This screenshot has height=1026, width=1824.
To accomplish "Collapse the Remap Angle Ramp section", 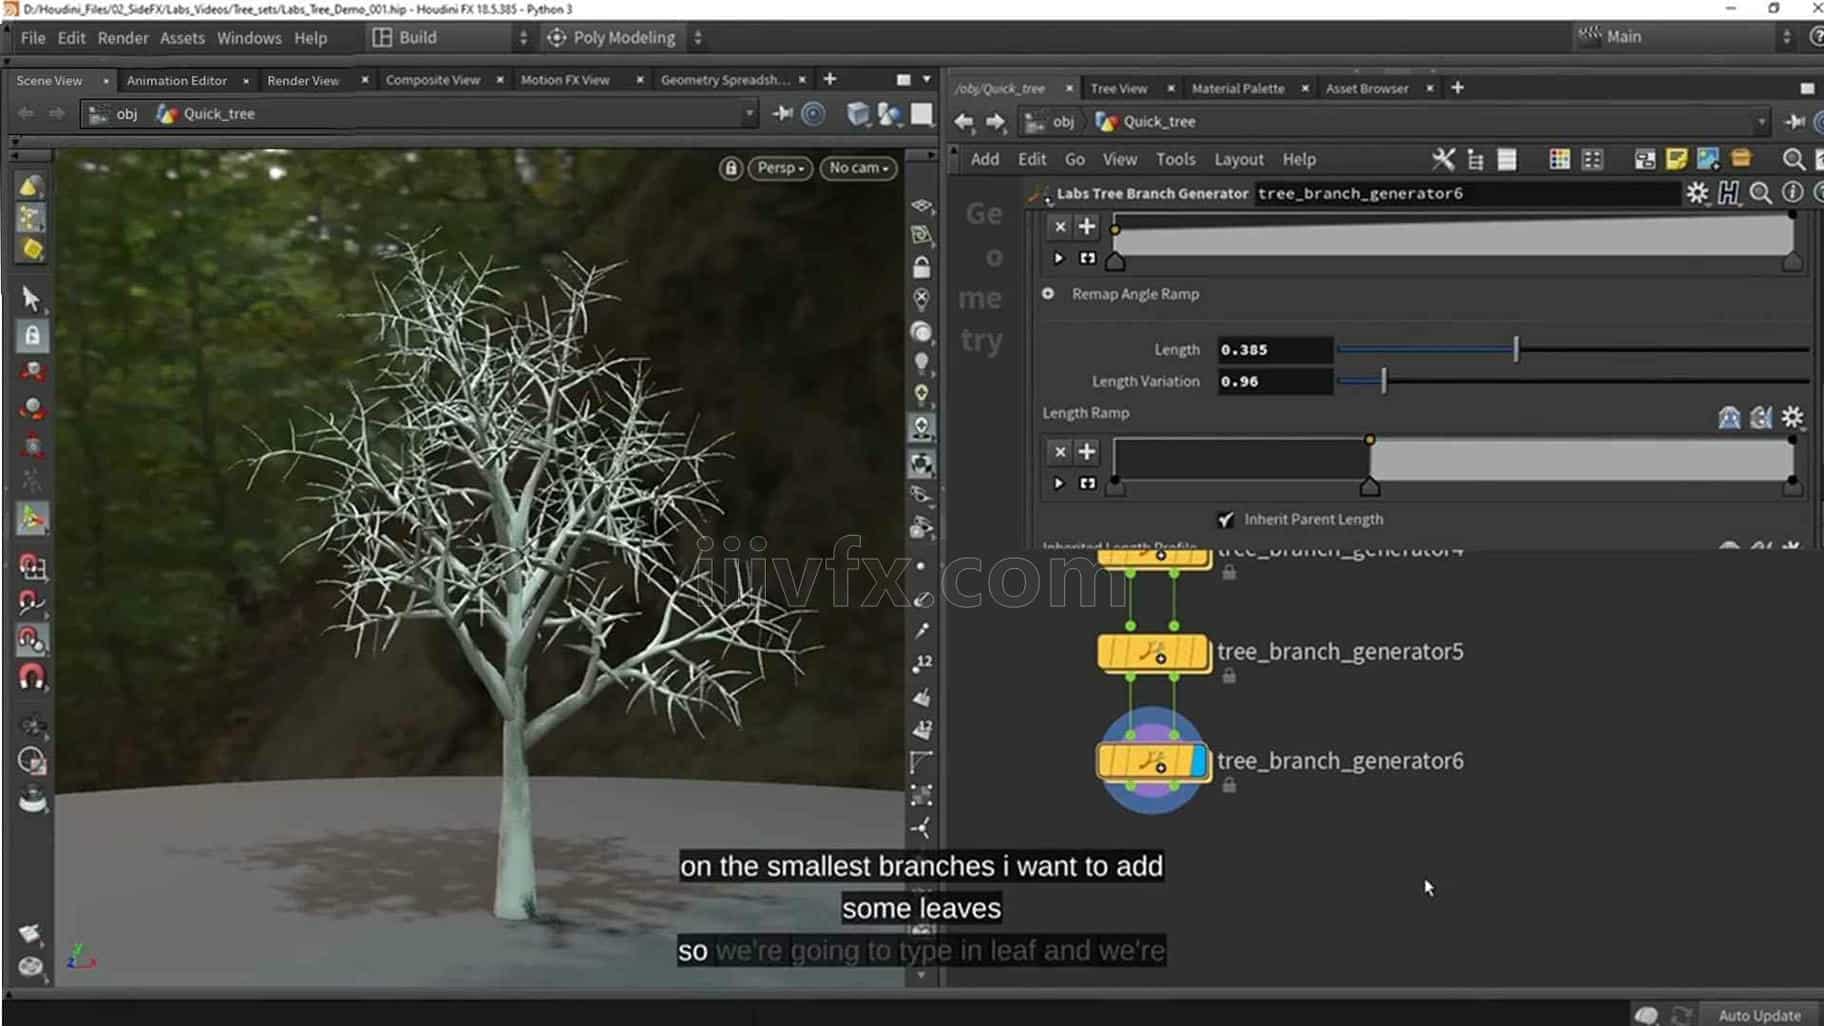I will 1049,294.
